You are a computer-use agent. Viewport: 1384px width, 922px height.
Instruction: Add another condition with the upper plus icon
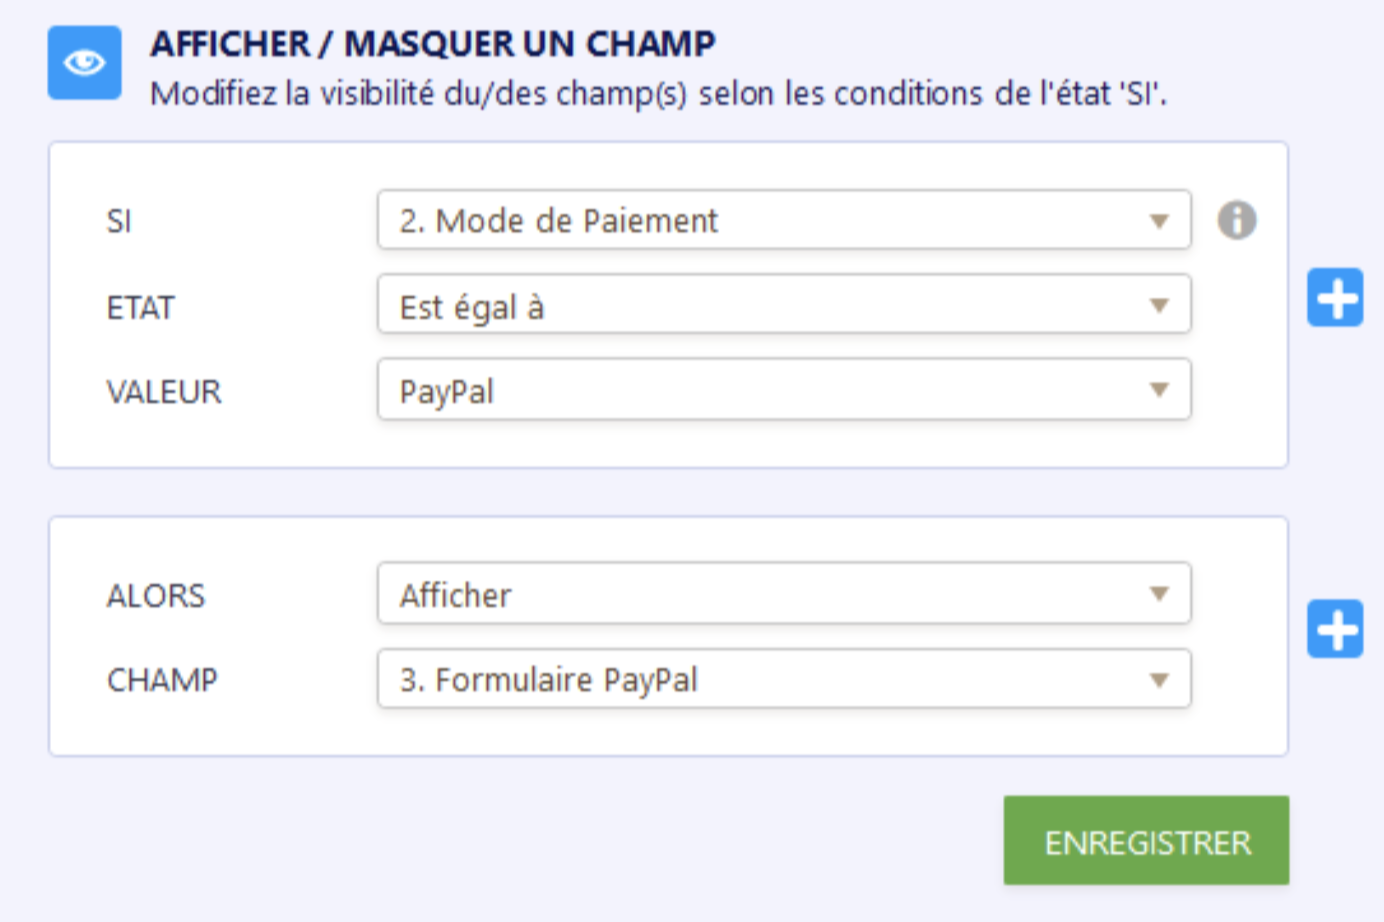pos(1335,297)
